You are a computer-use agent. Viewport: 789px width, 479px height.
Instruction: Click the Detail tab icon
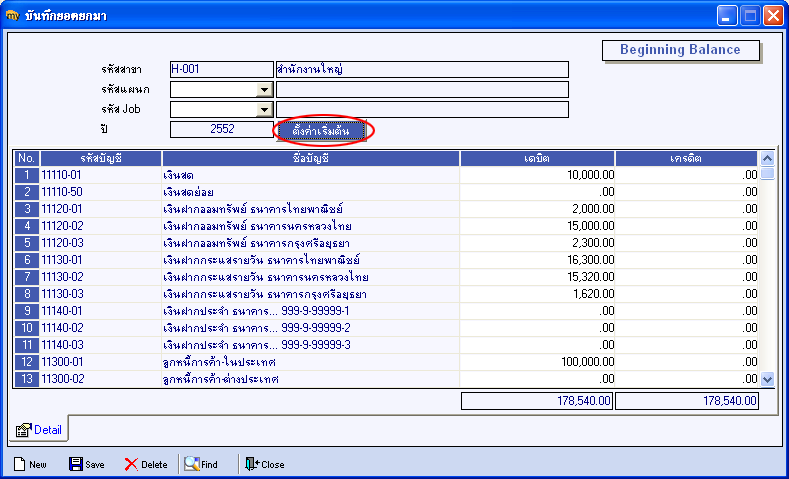23,430
